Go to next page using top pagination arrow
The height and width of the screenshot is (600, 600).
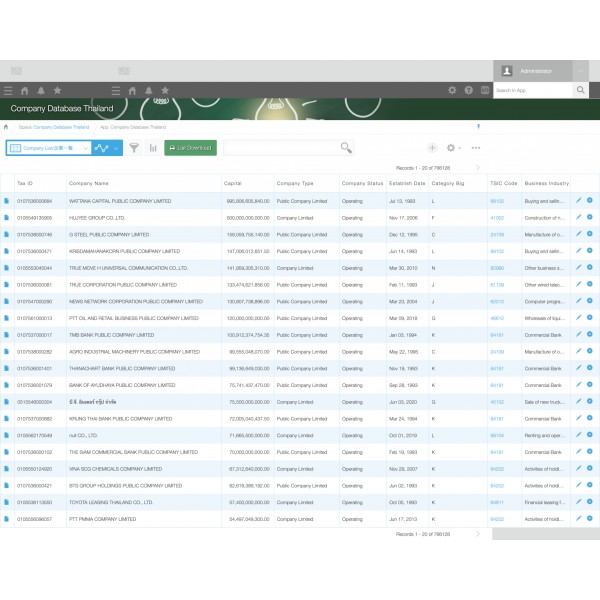click(x=478, y=168)
